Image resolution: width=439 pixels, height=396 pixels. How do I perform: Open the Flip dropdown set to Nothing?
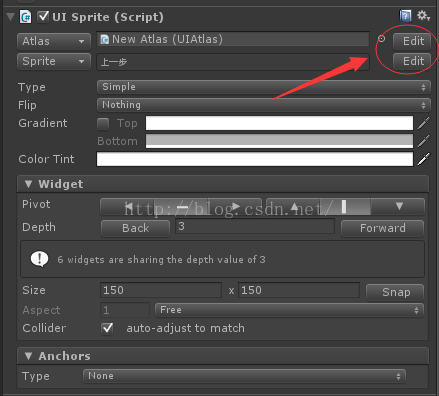(x=264, y=105)
